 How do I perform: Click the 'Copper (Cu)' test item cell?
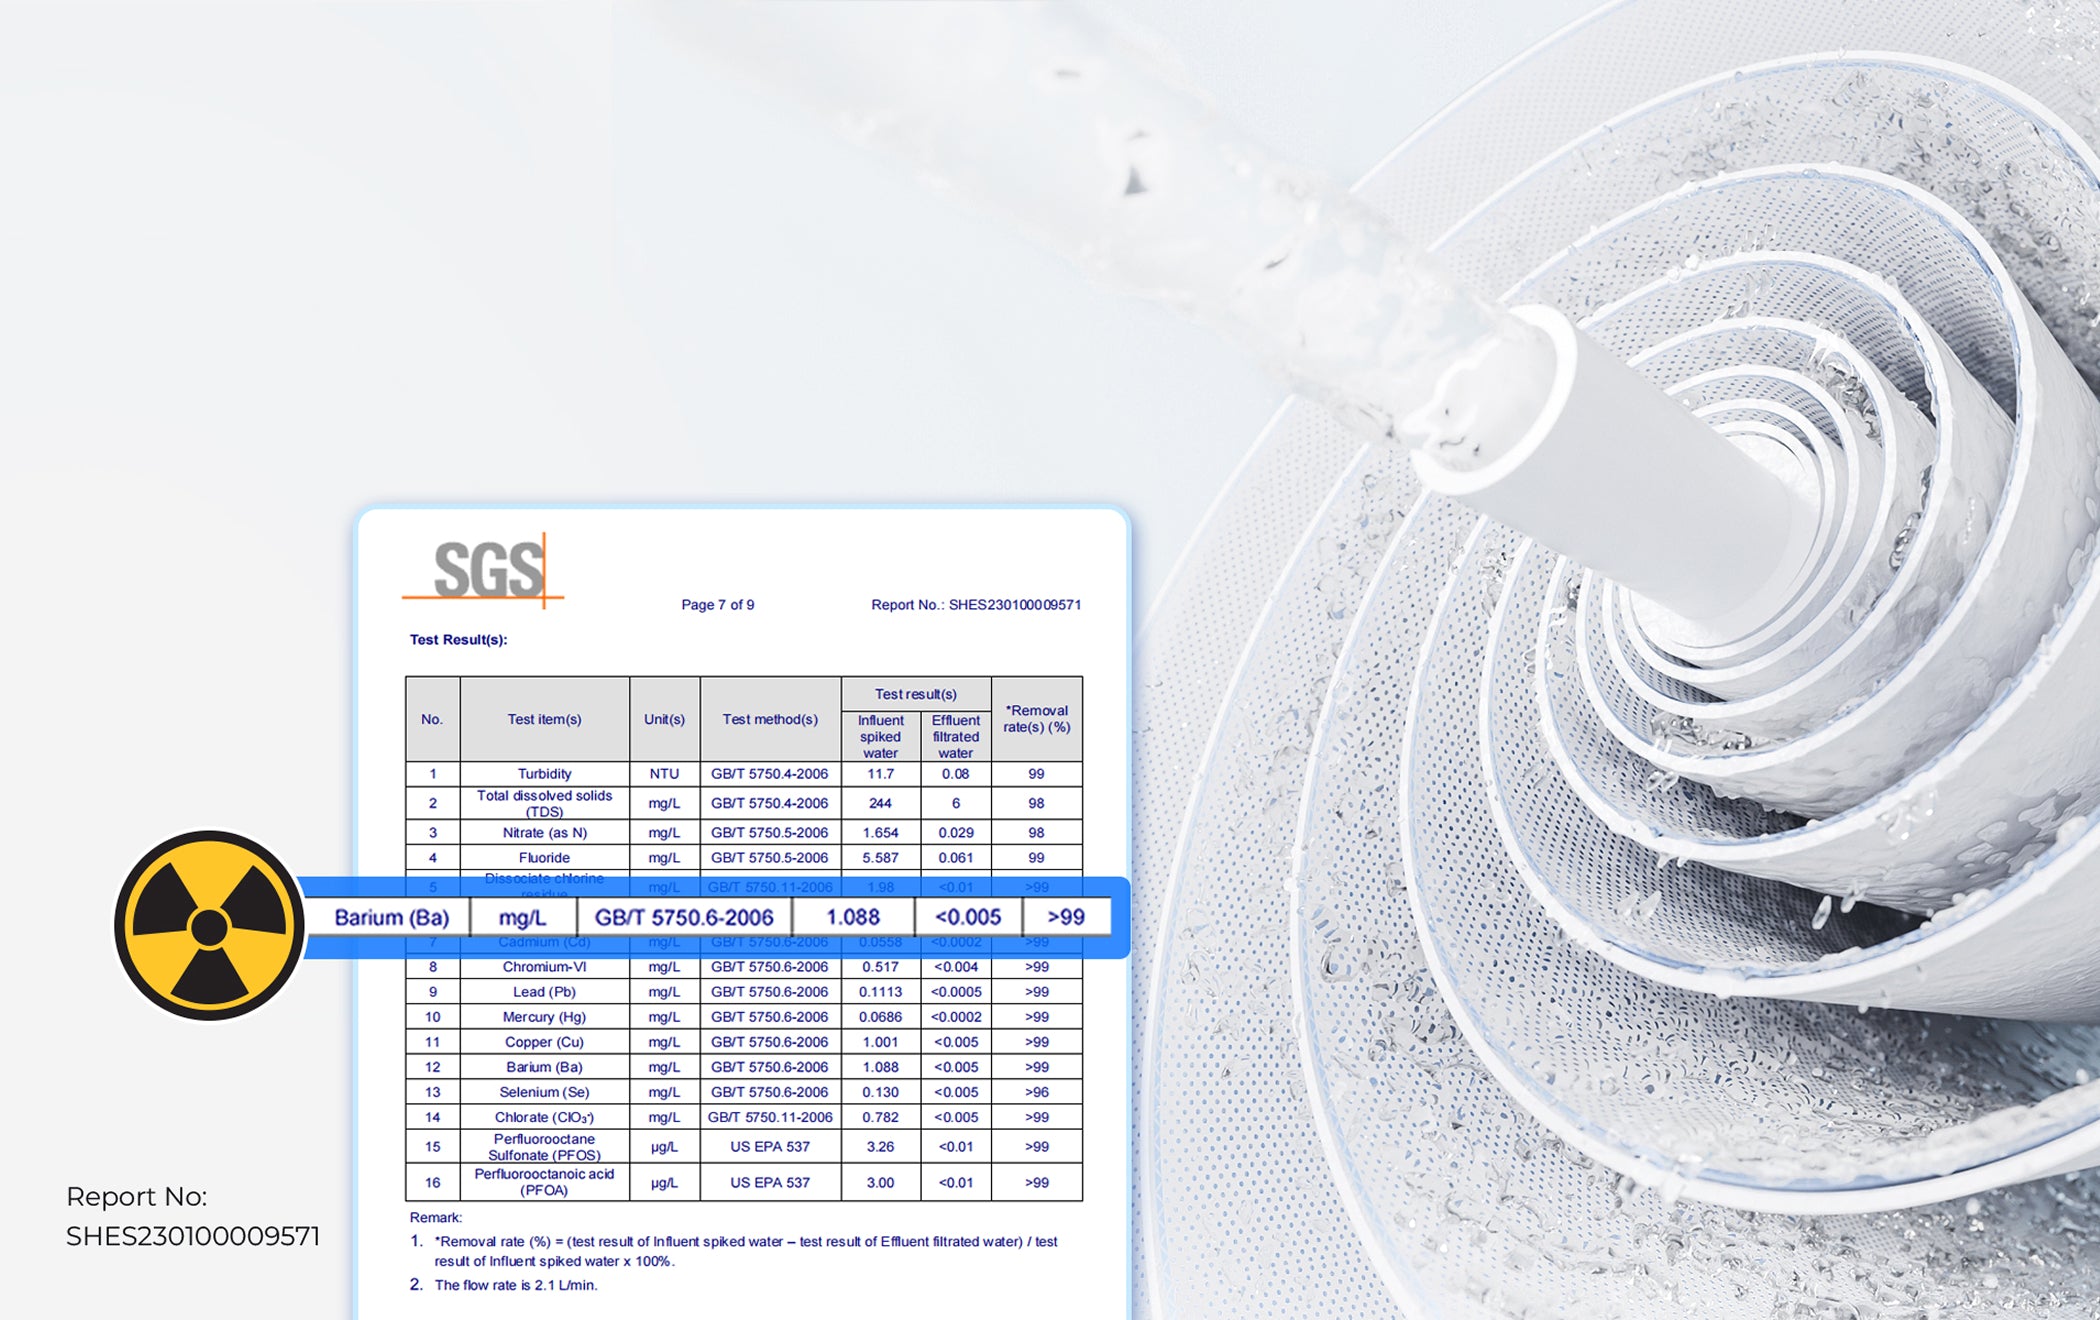(x=544, y=1042)
